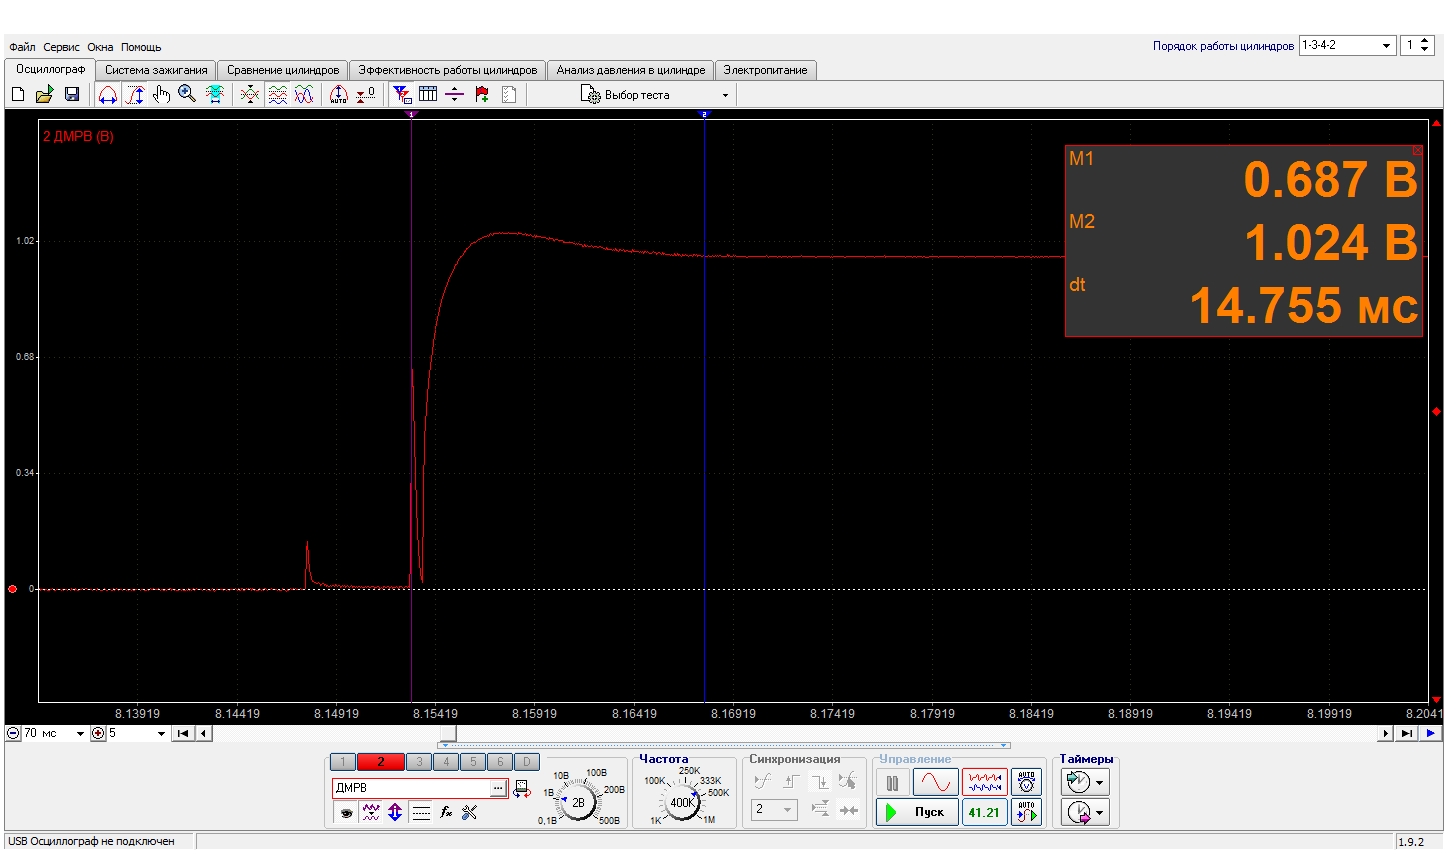
Task: Toggle the red multi-wave display mode button
Action: [x=984, y=782]
